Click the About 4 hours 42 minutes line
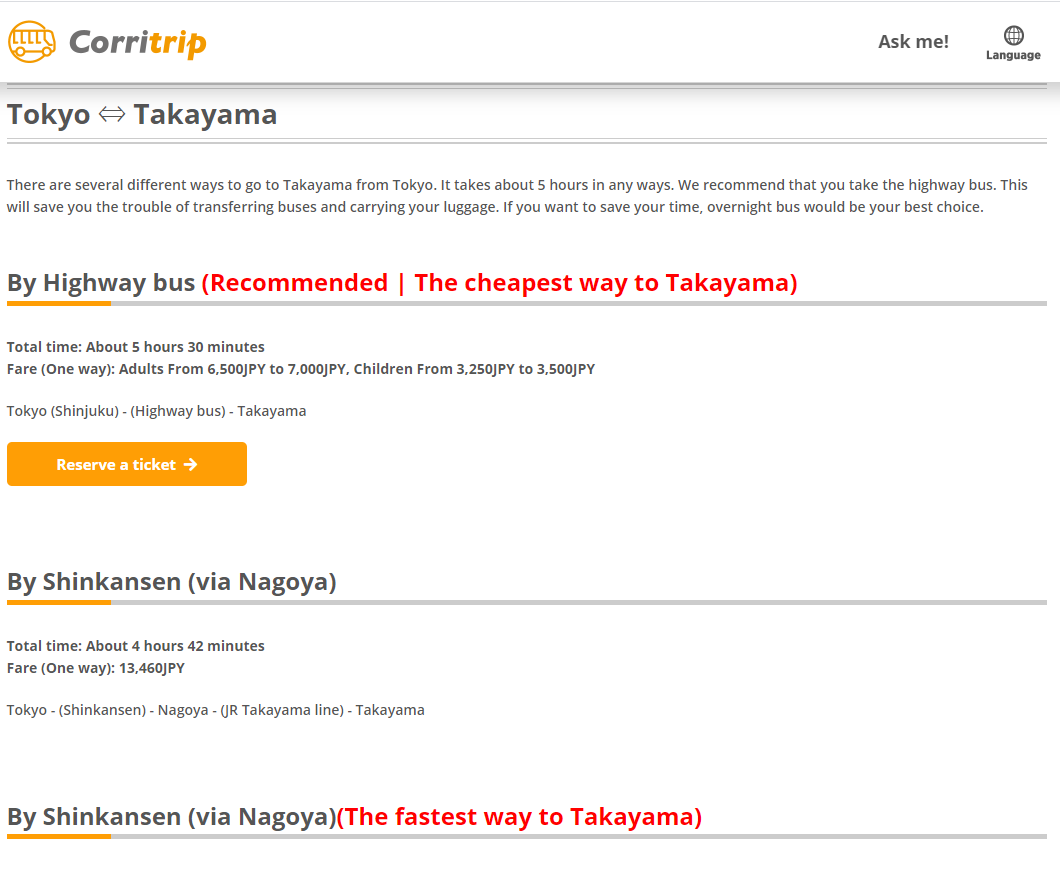This screenshot has height=894, width=1060. pos(135,646)
